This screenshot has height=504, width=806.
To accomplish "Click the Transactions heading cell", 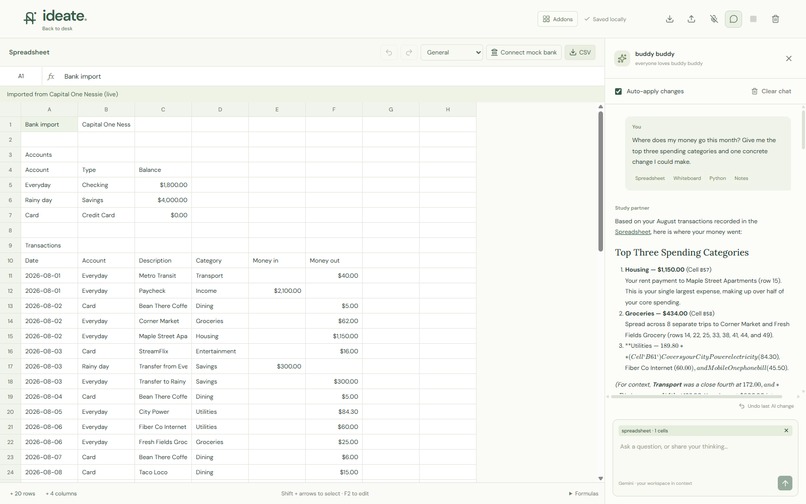I will pyautogui.click(x=49, y=246).
